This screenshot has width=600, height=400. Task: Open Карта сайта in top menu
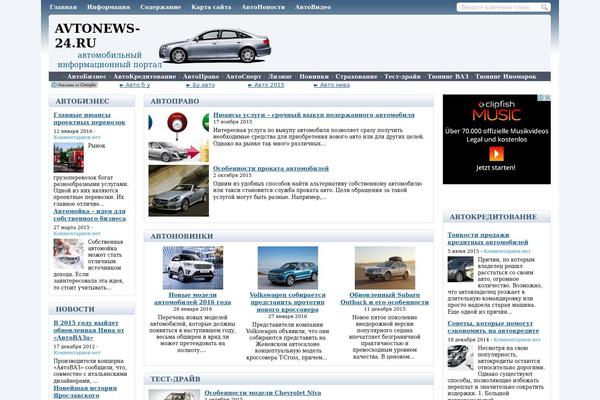click(x=211, y=7)
